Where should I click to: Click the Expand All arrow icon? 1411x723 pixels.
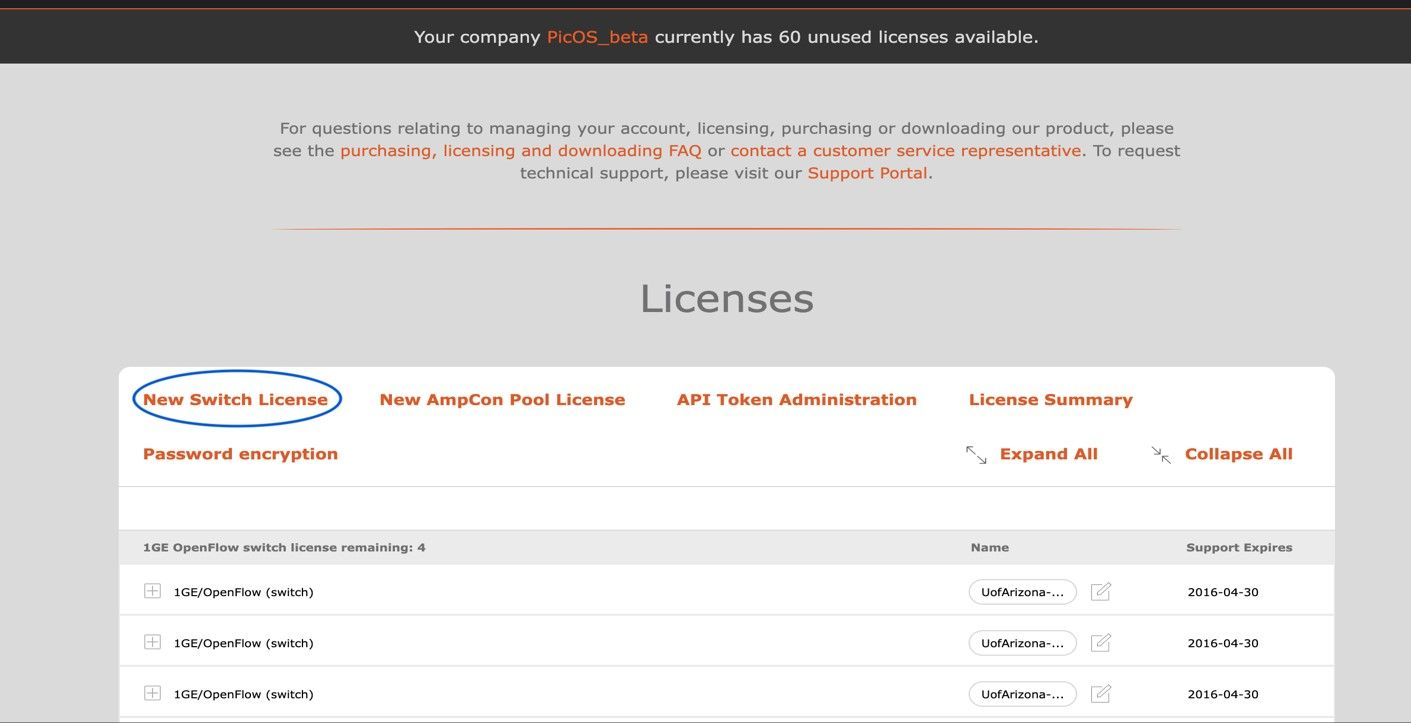click(978, 454)
